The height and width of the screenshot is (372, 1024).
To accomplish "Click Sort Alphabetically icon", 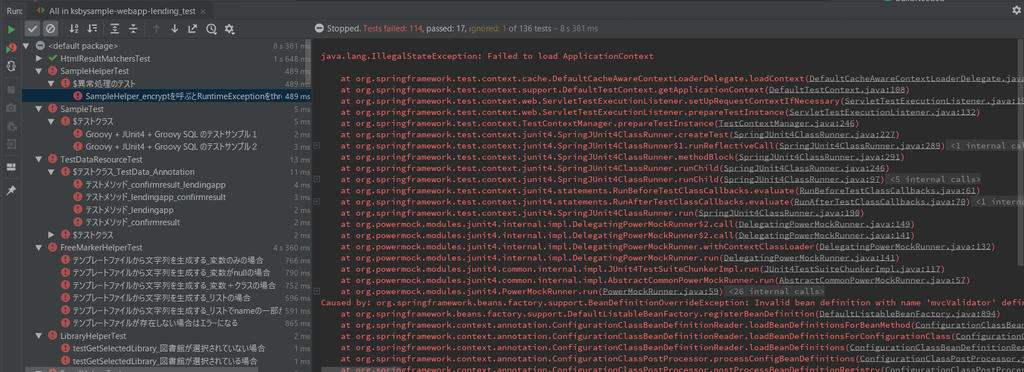I will (x=74, y=29).
